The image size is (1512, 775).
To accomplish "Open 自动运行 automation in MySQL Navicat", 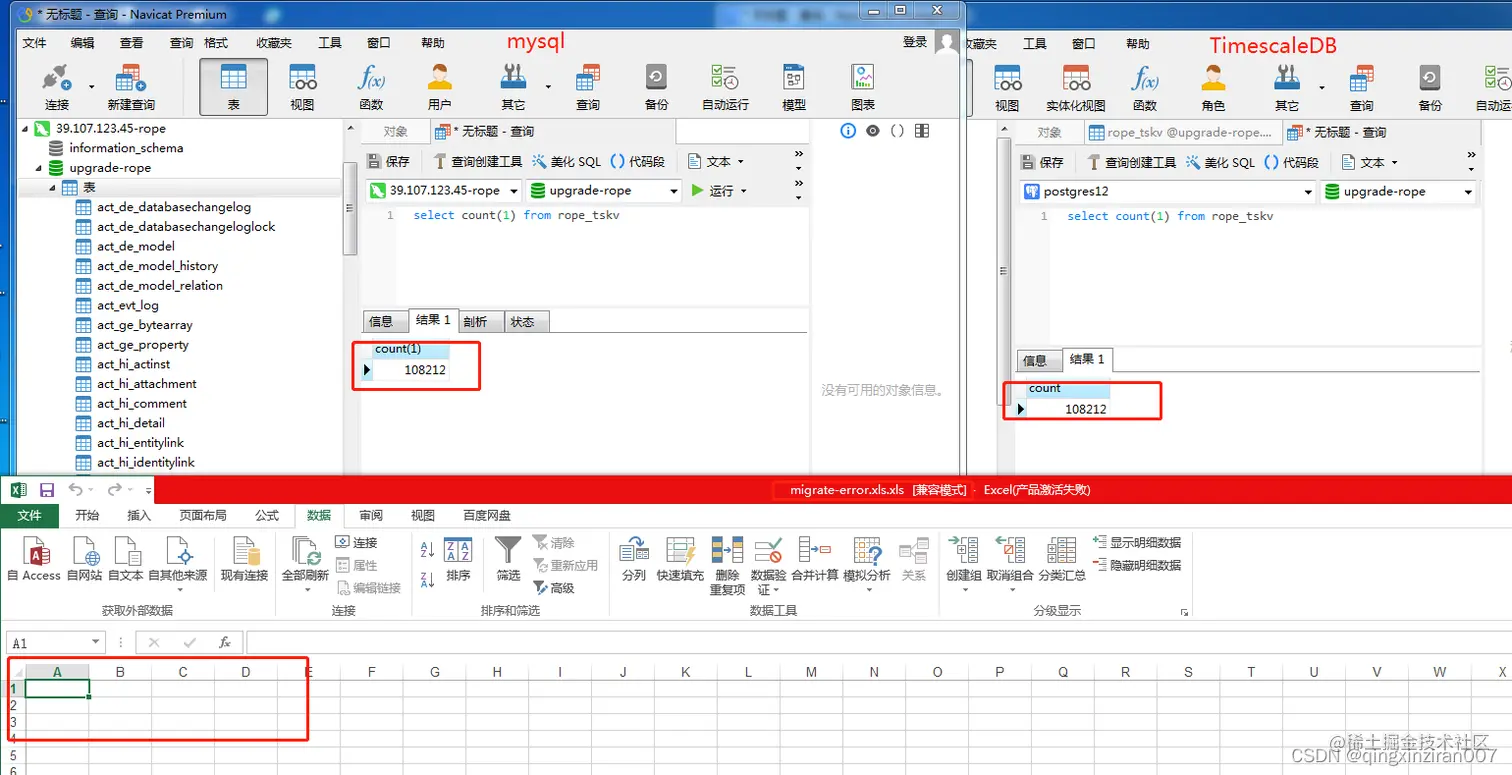I will click(x=725, y=86).
